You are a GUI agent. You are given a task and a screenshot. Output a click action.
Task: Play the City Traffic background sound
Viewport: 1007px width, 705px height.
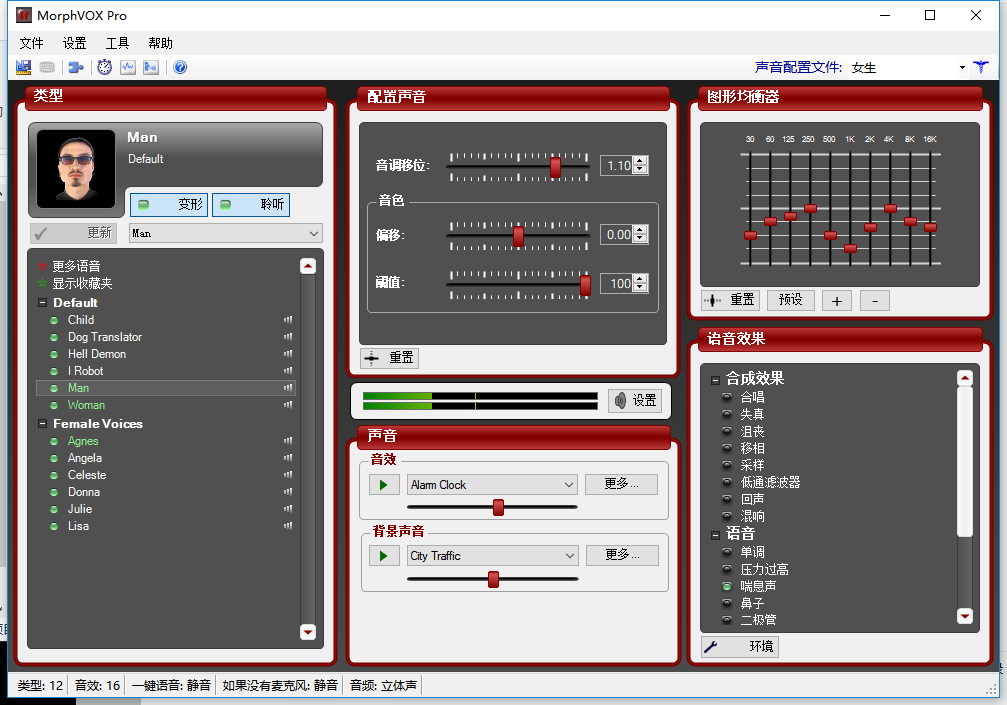coord(384,555)
